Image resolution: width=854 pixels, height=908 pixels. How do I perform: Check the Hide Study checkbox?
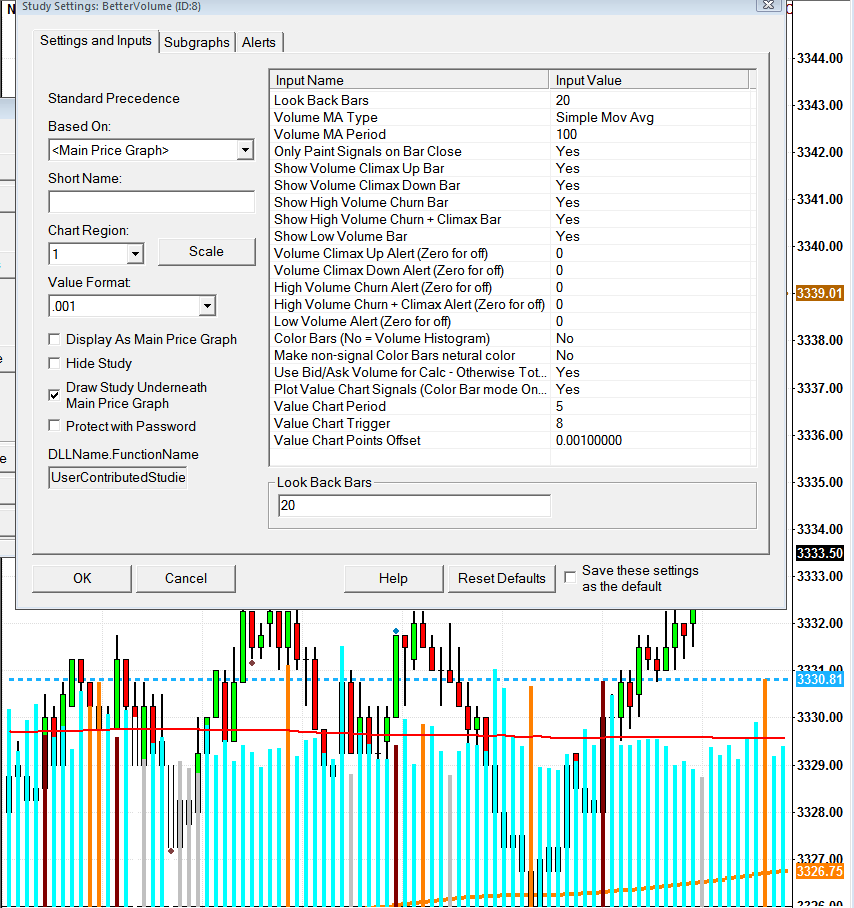(55, 363)
